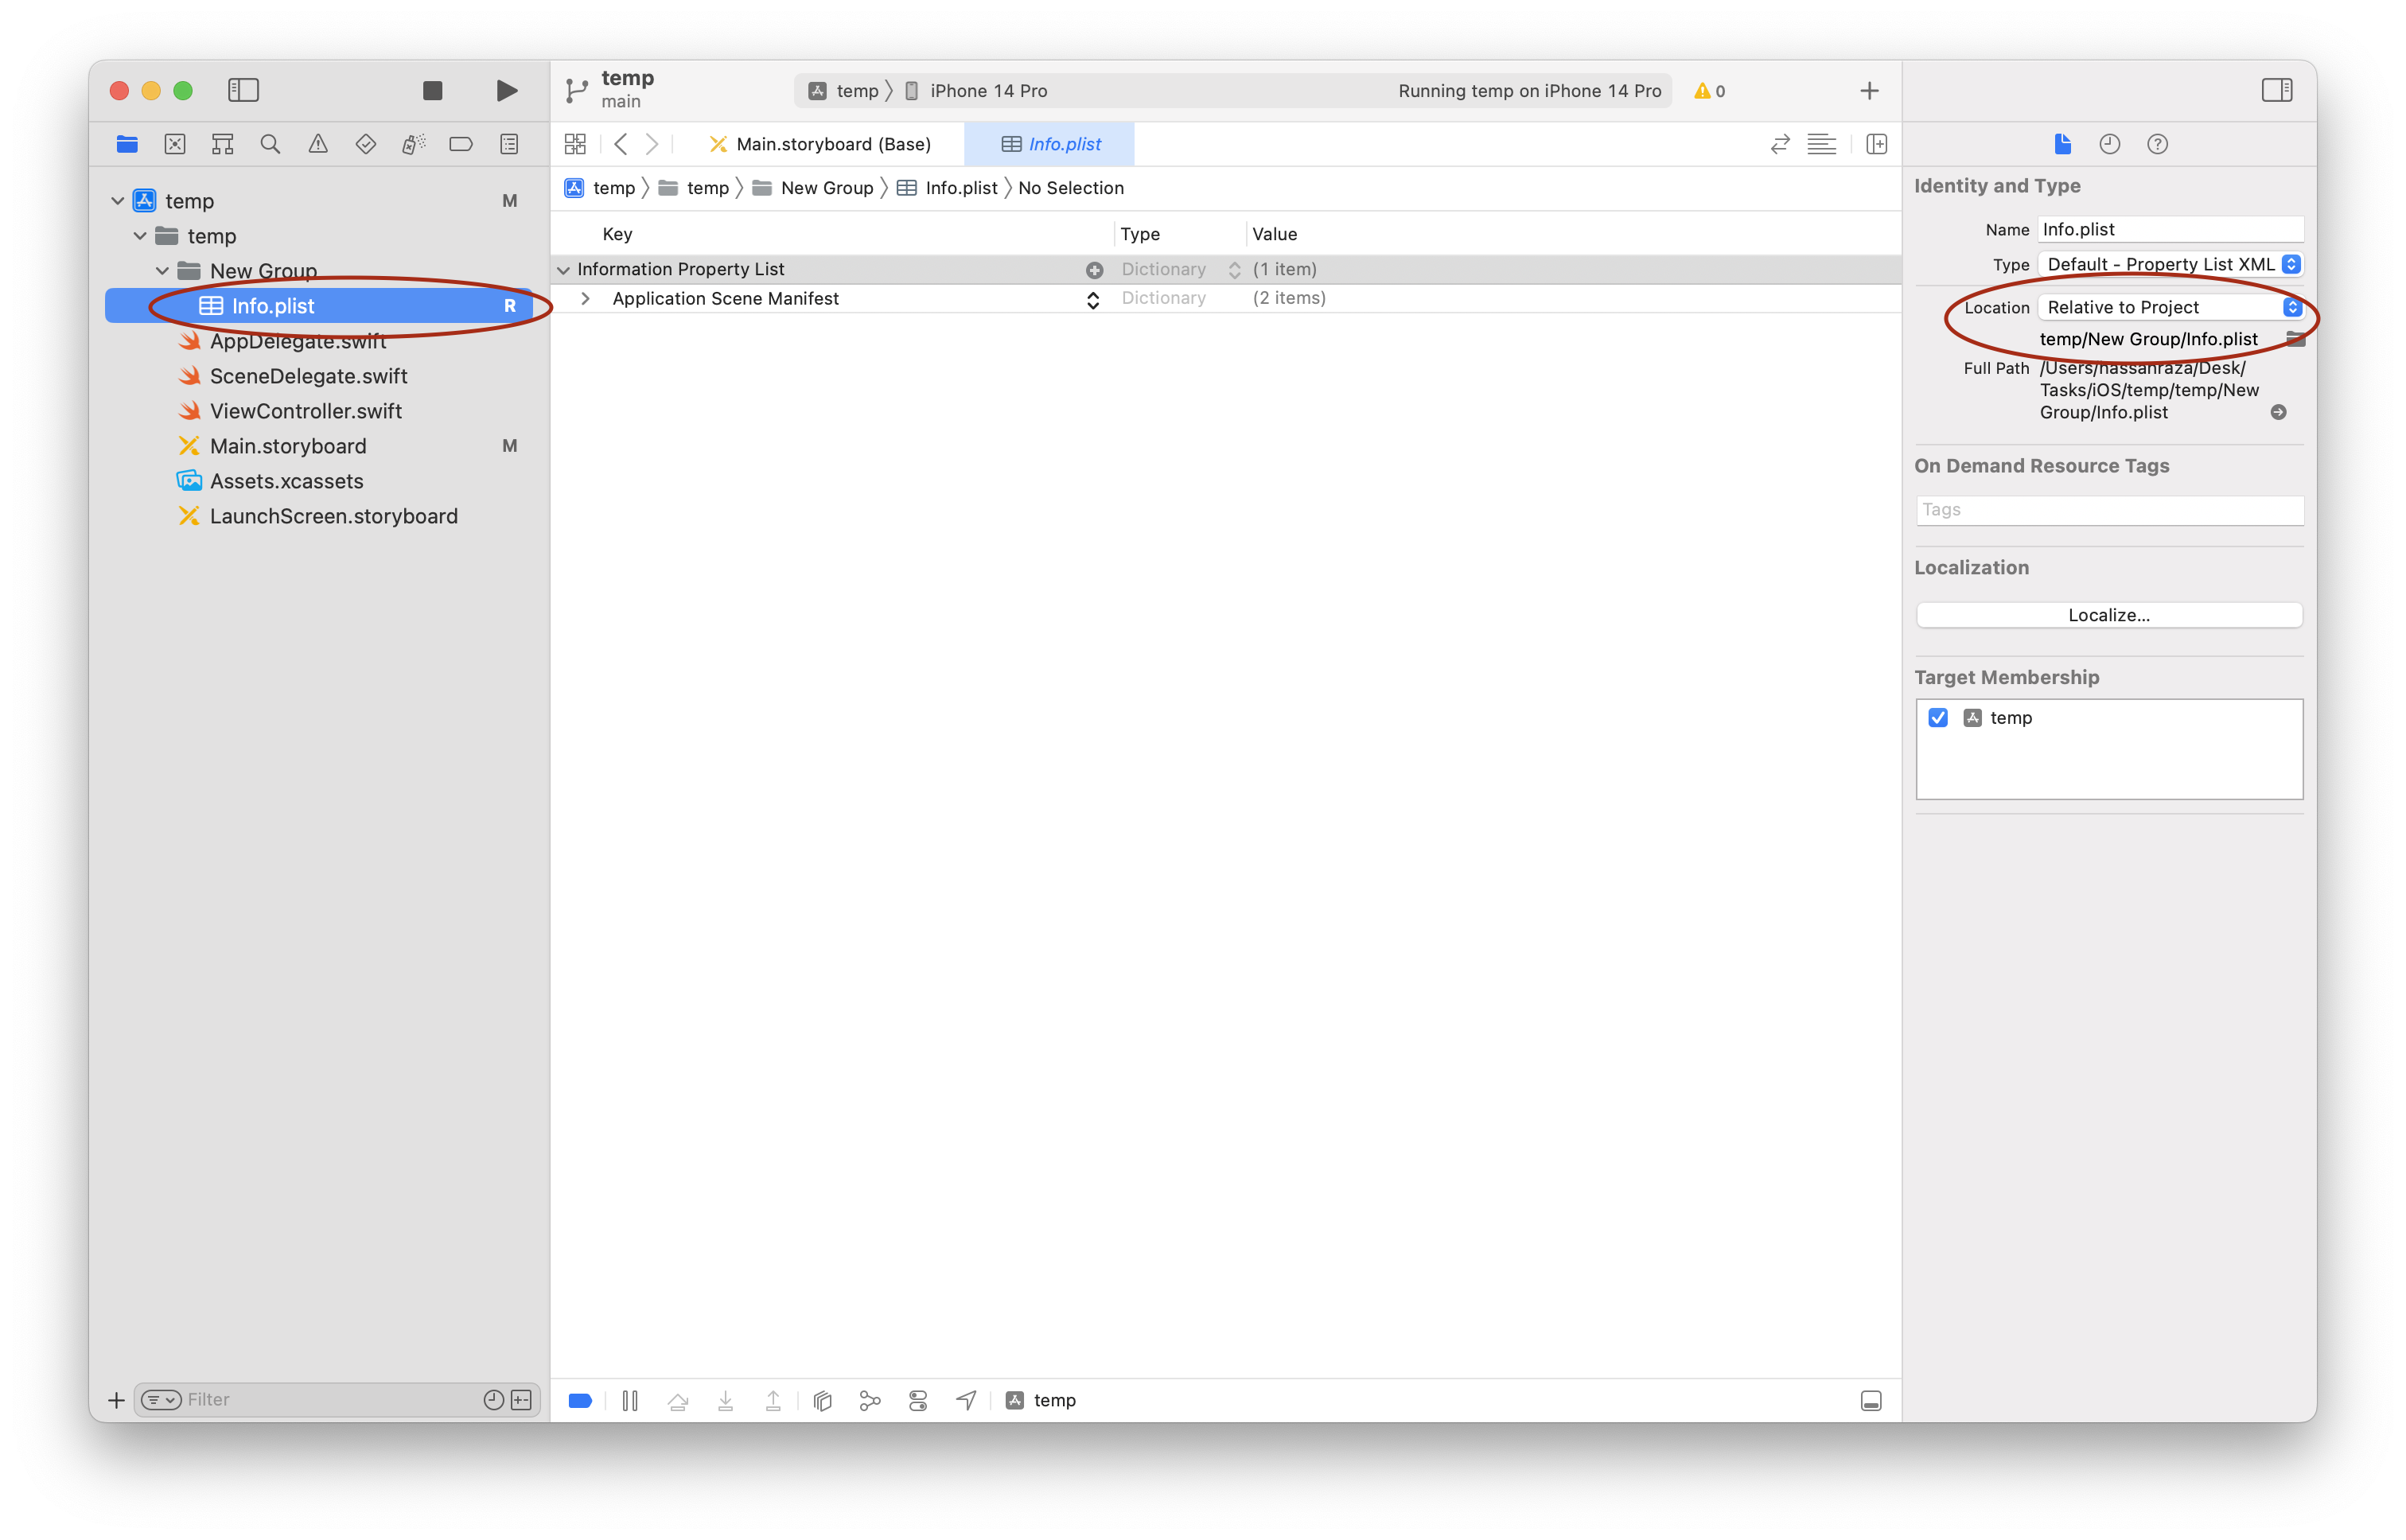This screenshot has height=1540, width=2406.
Task: Click the iPhone 14 Pro destination
Action: (x=987, y=91)
